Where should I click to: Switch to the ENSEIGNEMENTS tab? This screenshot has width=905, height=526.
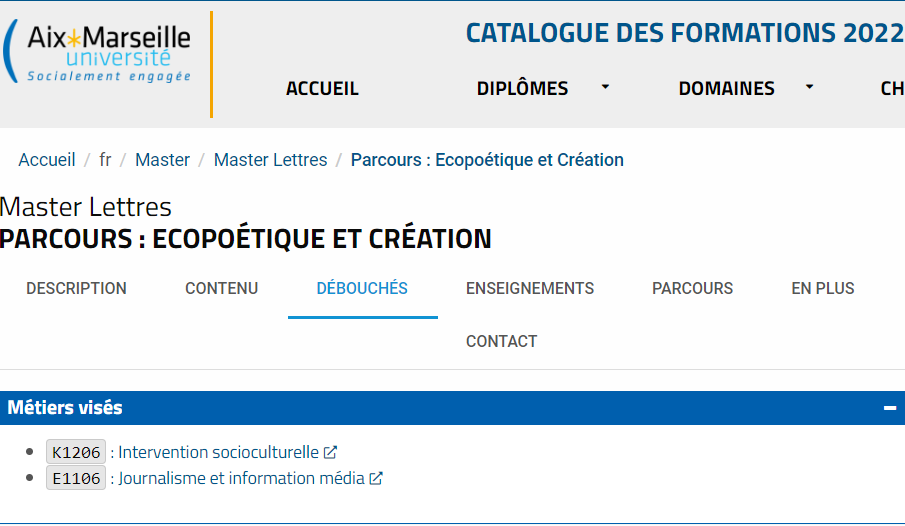[x=530, y=288]
